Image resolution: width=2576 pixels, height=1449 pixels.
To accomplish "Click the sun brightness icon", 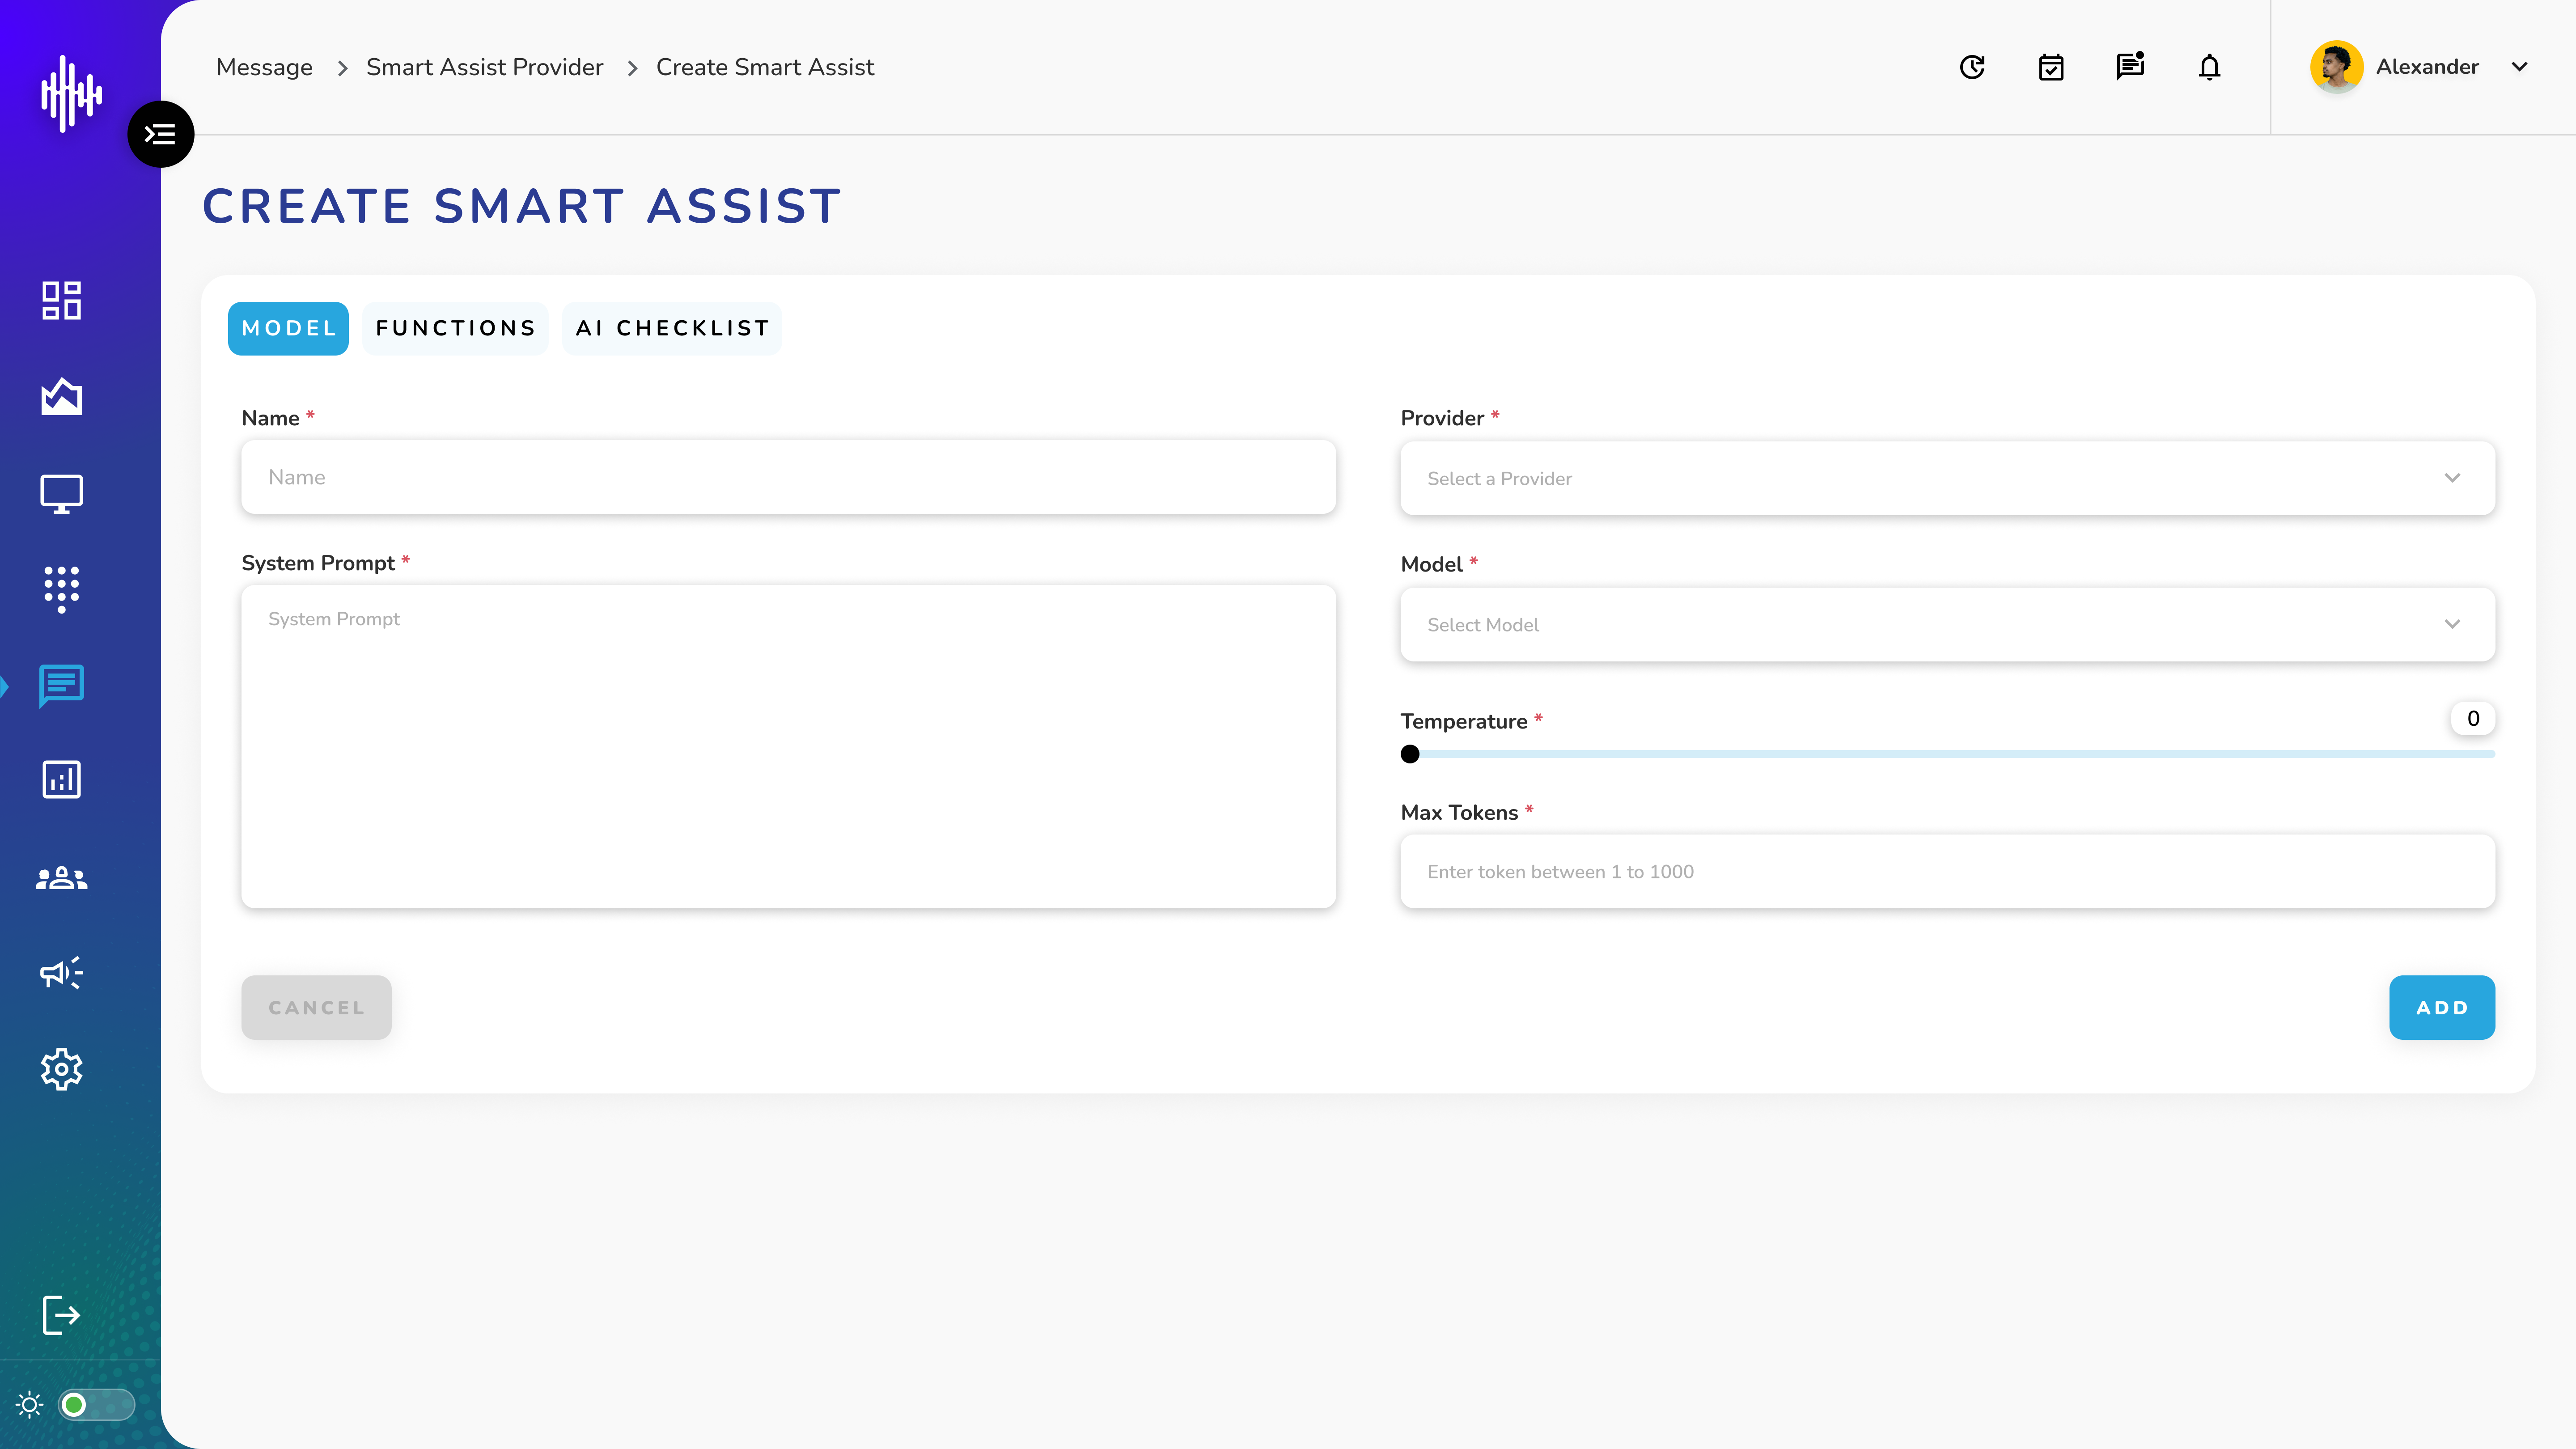I will (x=30, y=1405).
